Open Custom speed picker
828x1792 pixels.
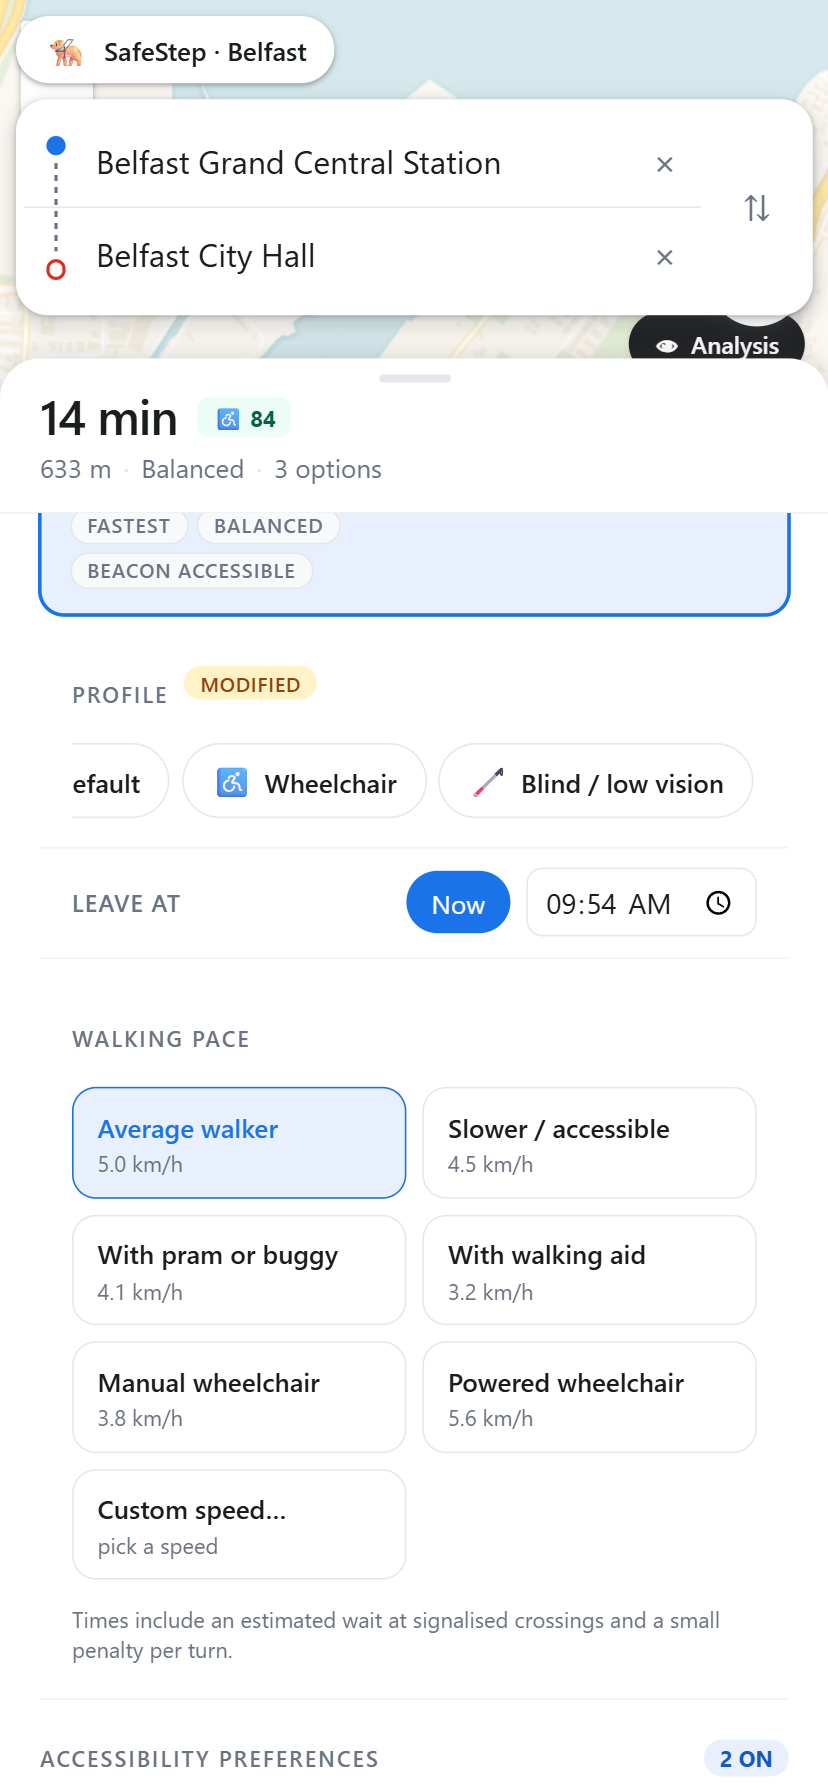239,1525
